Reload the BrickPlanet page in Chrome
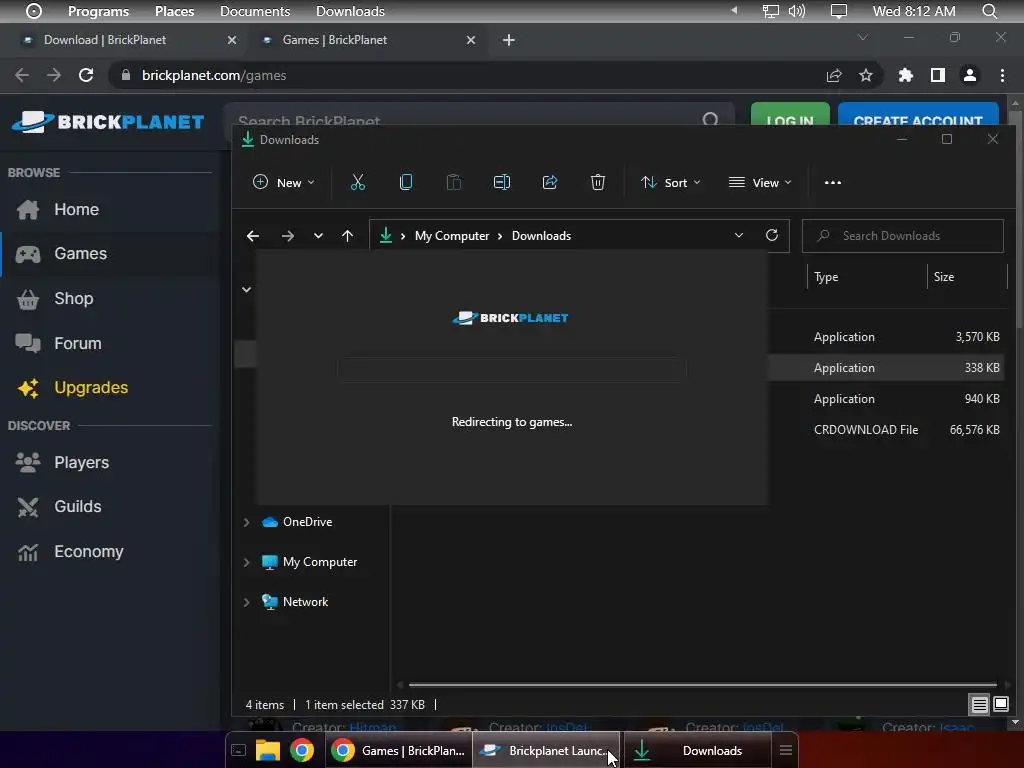The image size is (1024, 768). point(86,75)
